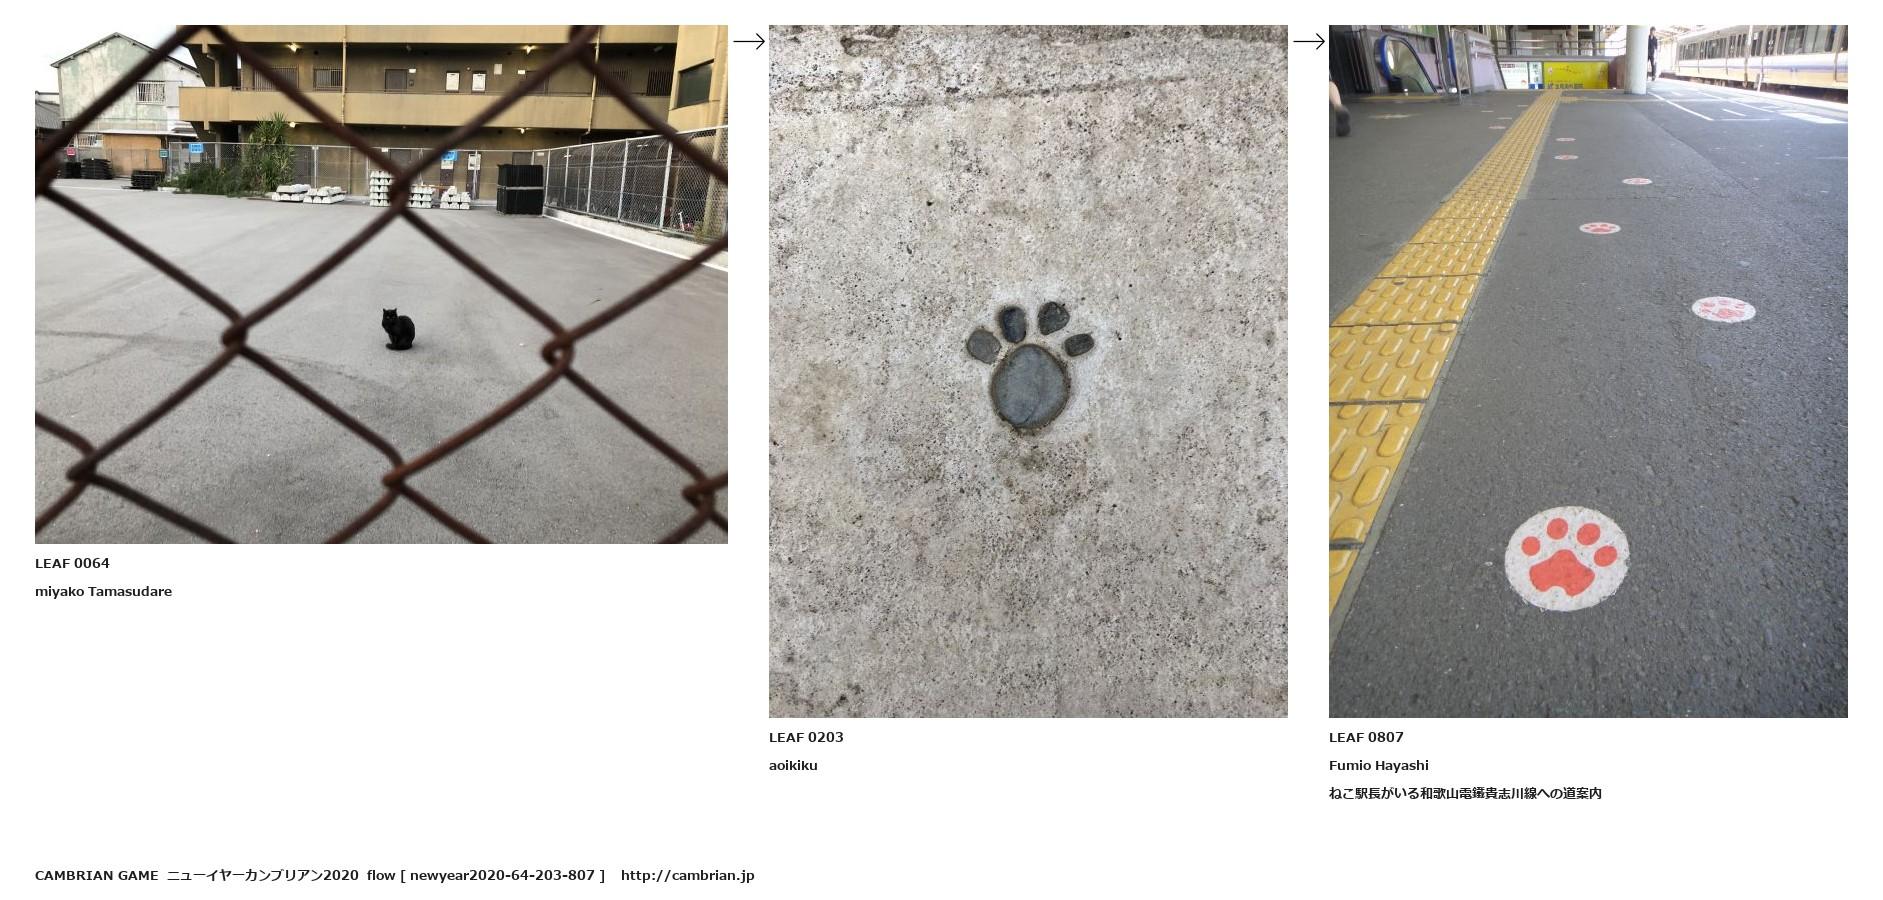Click the ニューイヤーカンブリアン2020 text
This screenshot has height=900, width=1883.
point(262,875)
